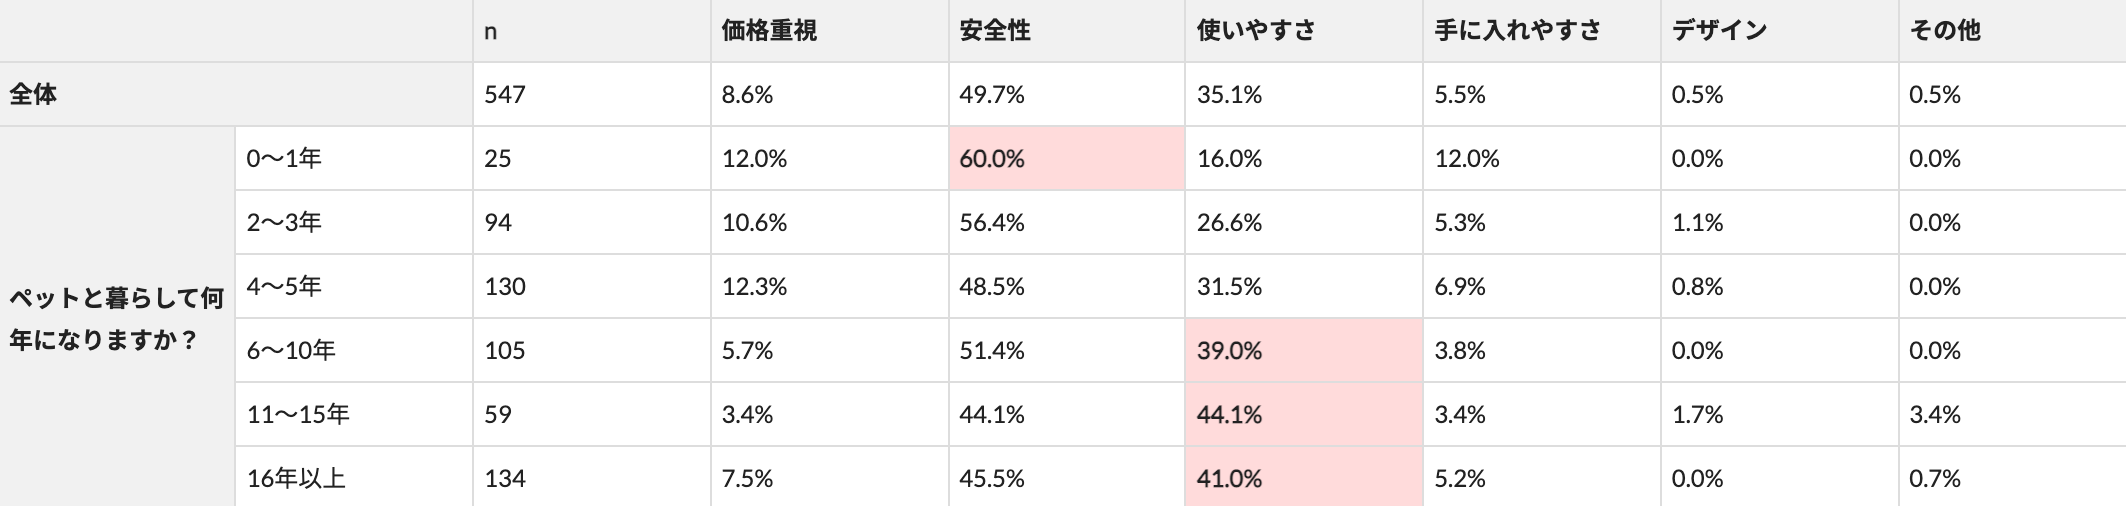Click the 11〜15年 row label
Screen dimensions: 2126x506
298,415
